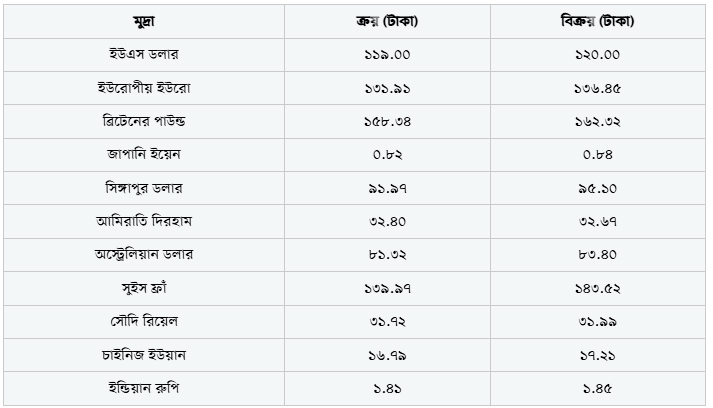The height and width of the screenshot is (408, 713).
Task: Click the ক্রয় (টাকা) column header
Action: pos(387,21)
